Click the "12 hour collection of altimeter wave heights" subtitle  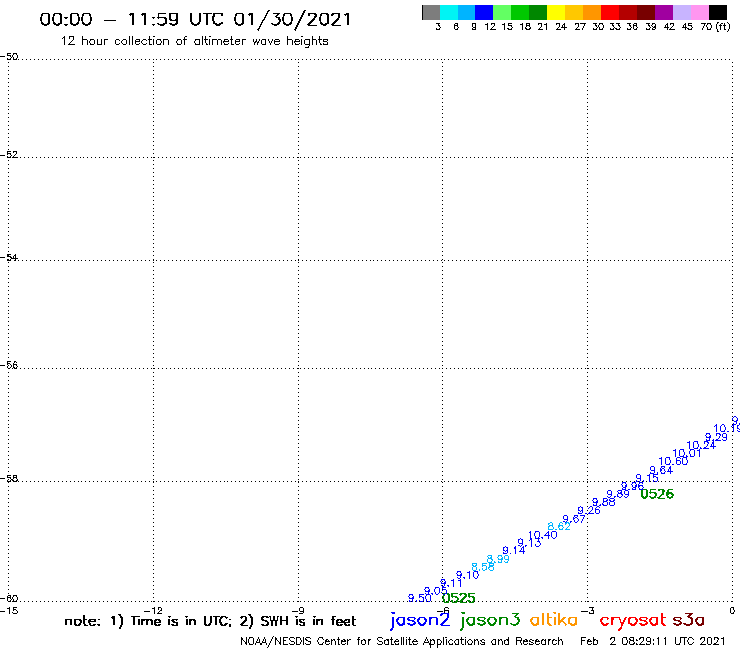194,41
